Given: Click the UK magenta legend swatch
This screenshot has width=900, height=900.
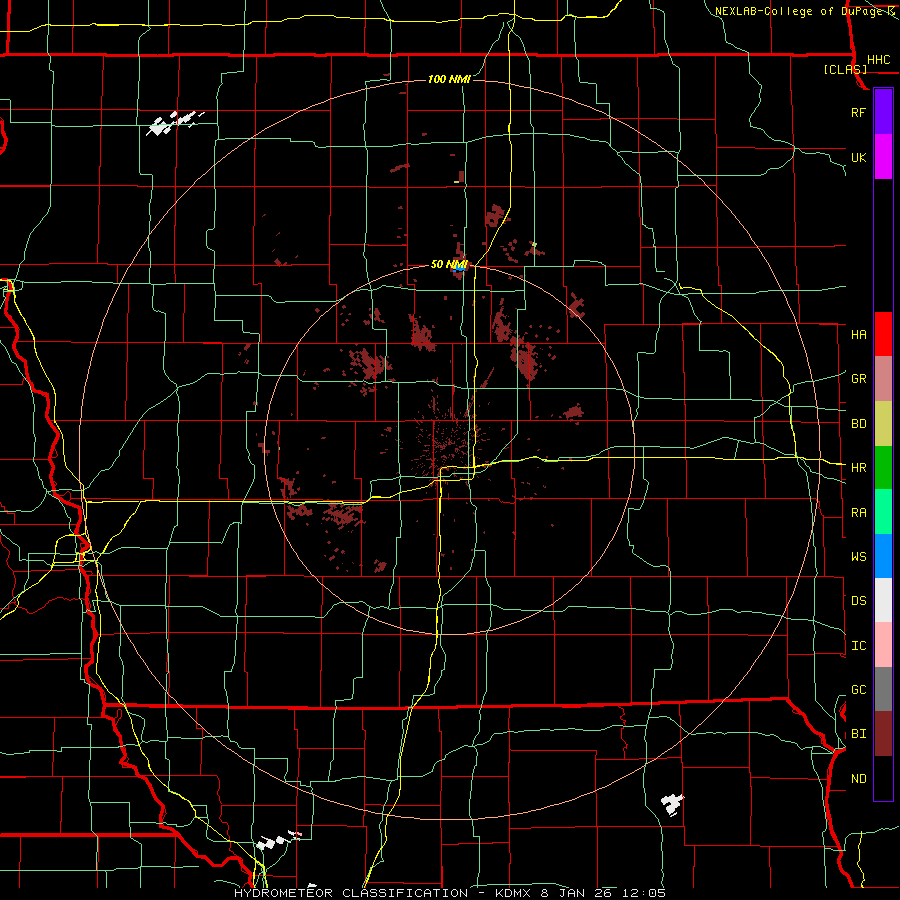Looking at the screenshot, I should coord(883,157).
